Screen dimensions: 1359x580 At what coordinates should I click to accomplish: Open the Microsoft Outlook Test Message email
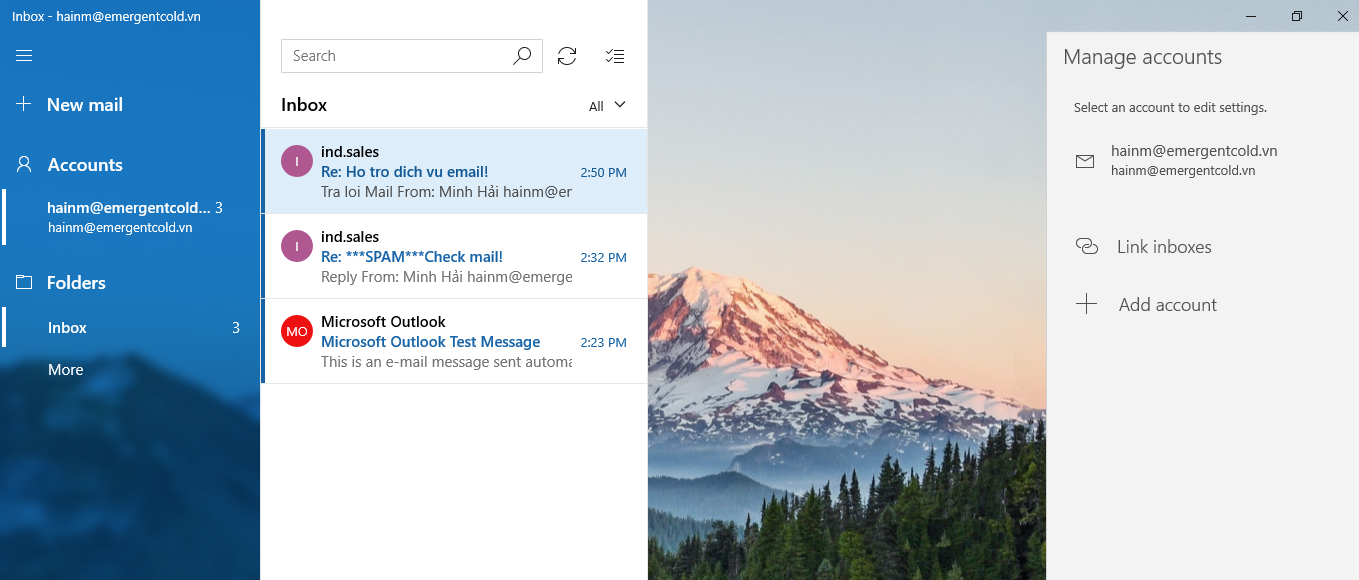pos(430,342)
